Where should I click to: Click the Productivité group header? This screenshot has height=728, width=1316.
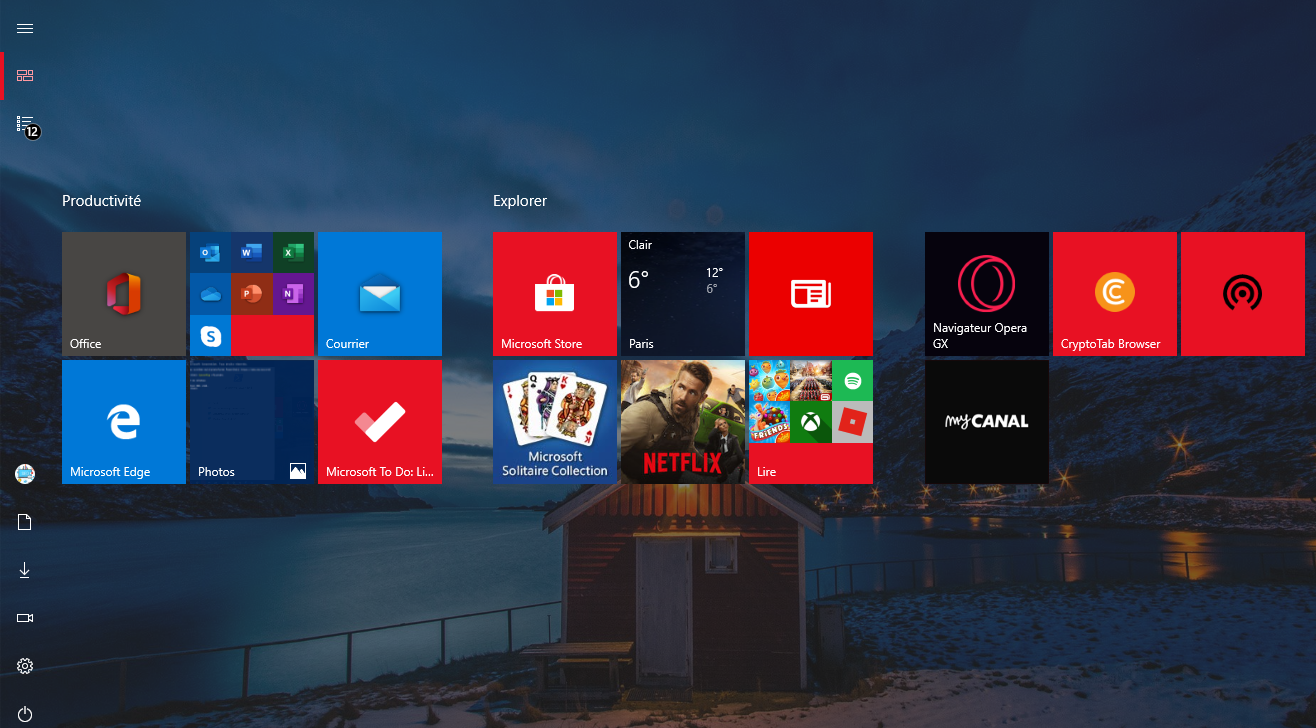pos(102,201)
